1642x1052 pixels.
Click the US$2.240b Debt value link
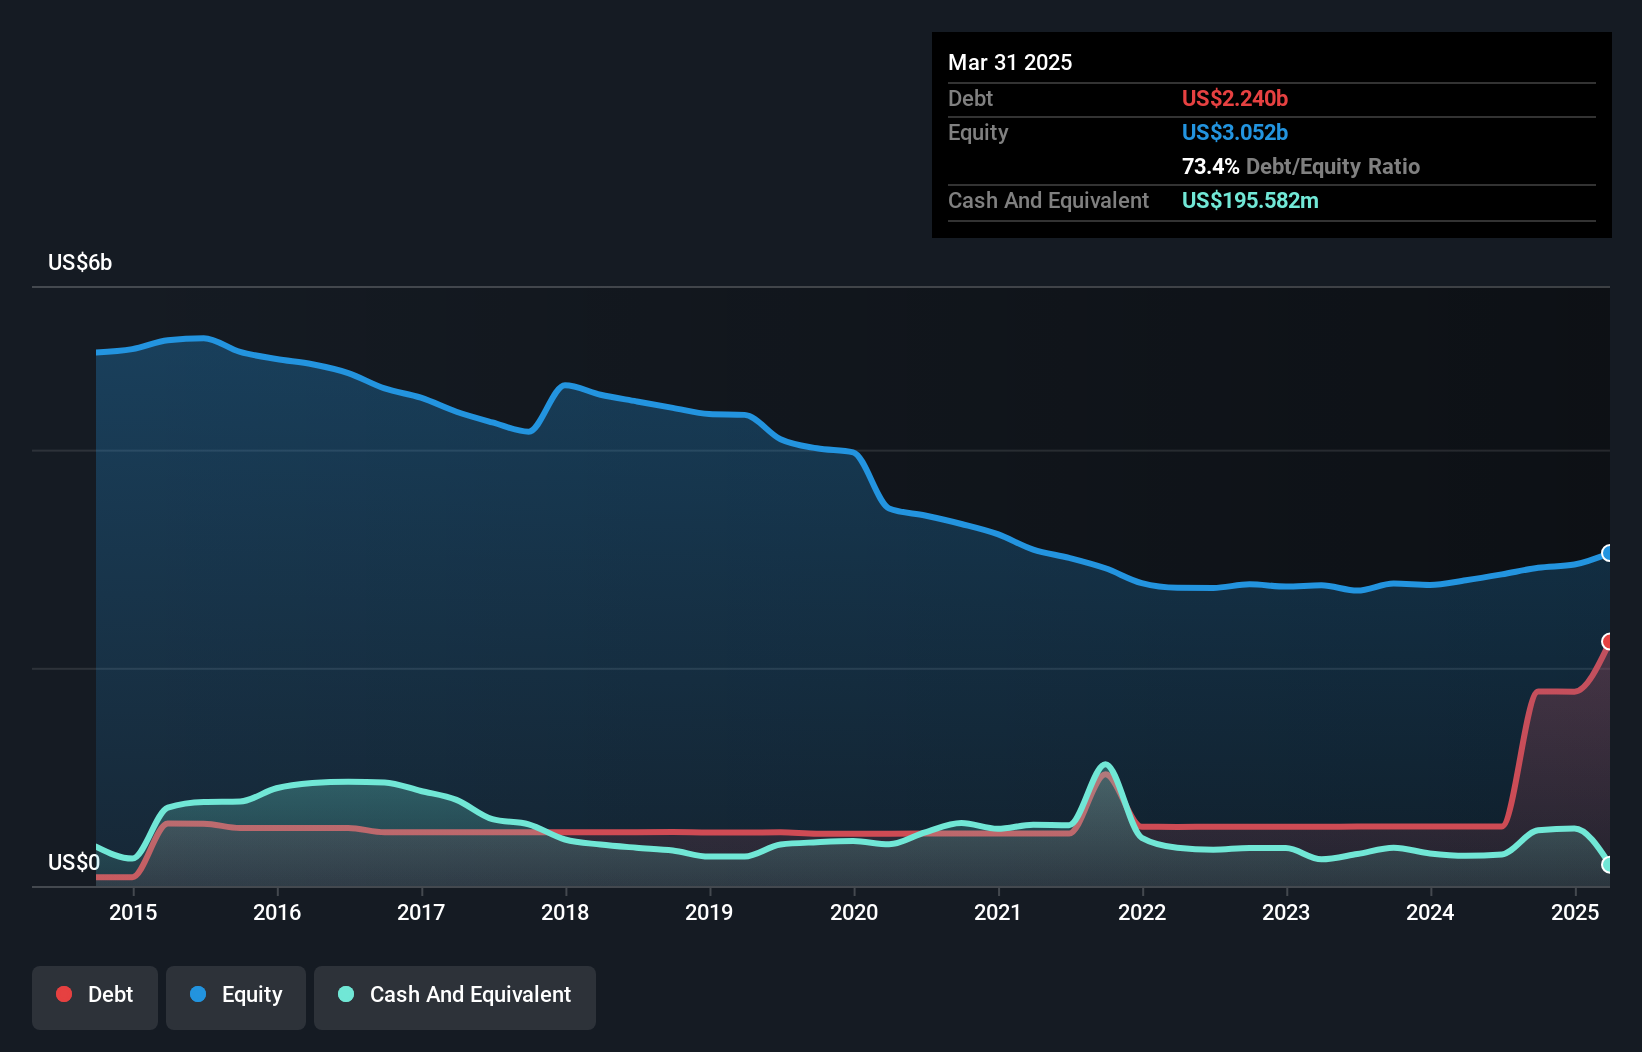pyautogui.click(x=1234, y=98)
